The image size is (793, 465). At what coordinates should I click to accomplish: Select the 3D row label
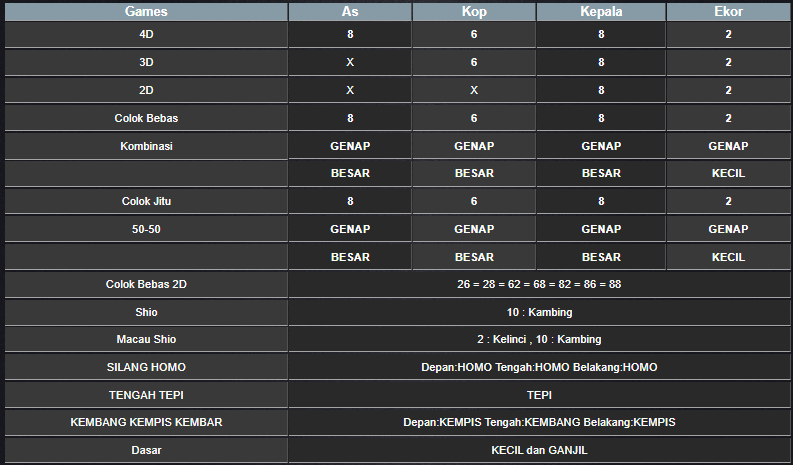(146, 62)
